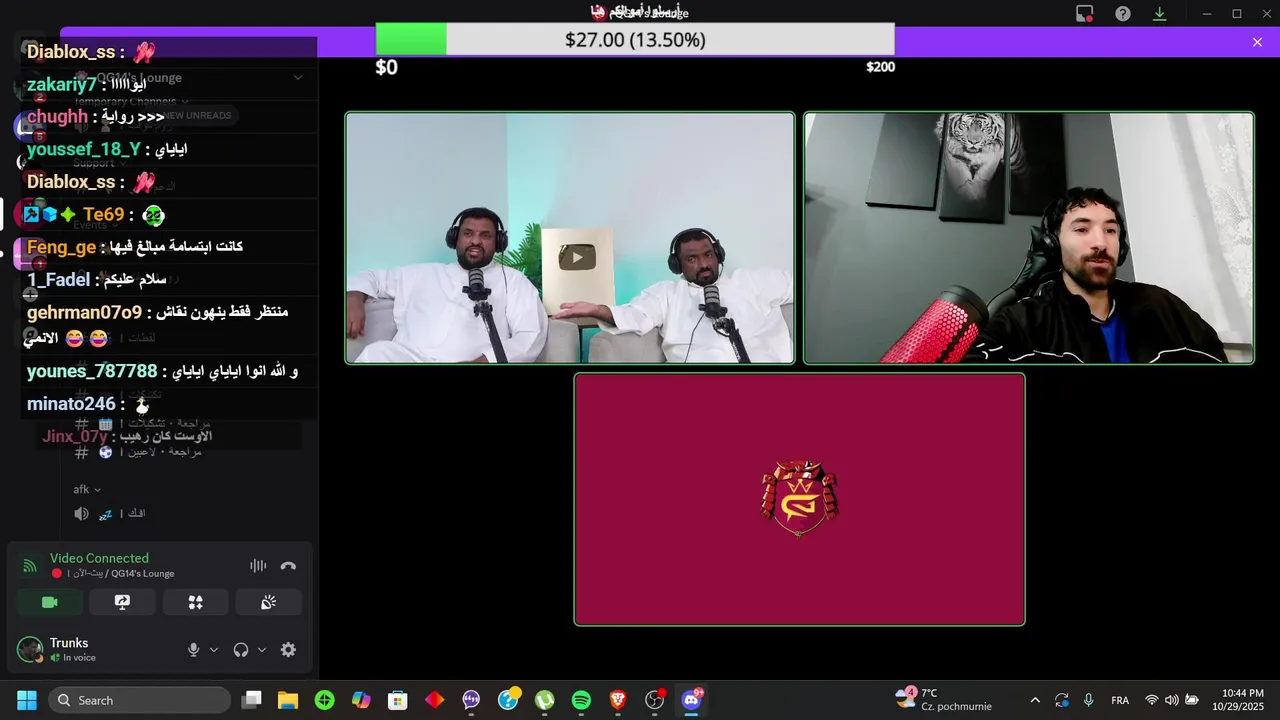Open the inbox icon with red dot

click(x=1085, y=14)
